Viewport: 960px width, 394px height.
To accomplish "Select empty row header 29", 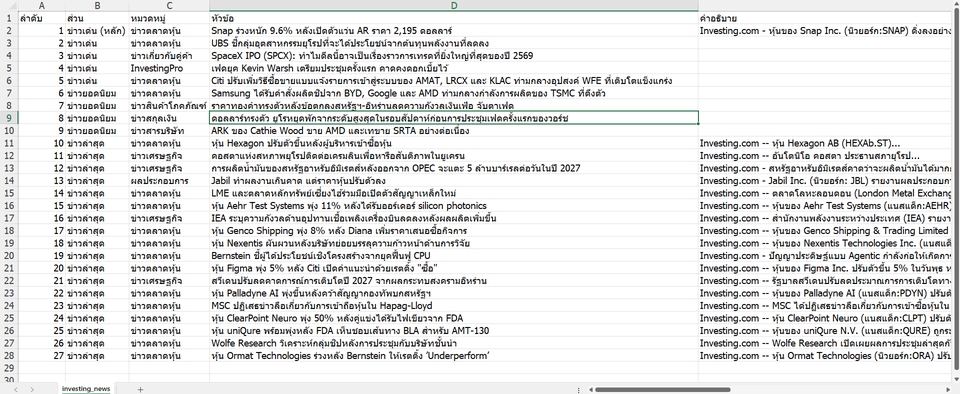I will (9, 368).
